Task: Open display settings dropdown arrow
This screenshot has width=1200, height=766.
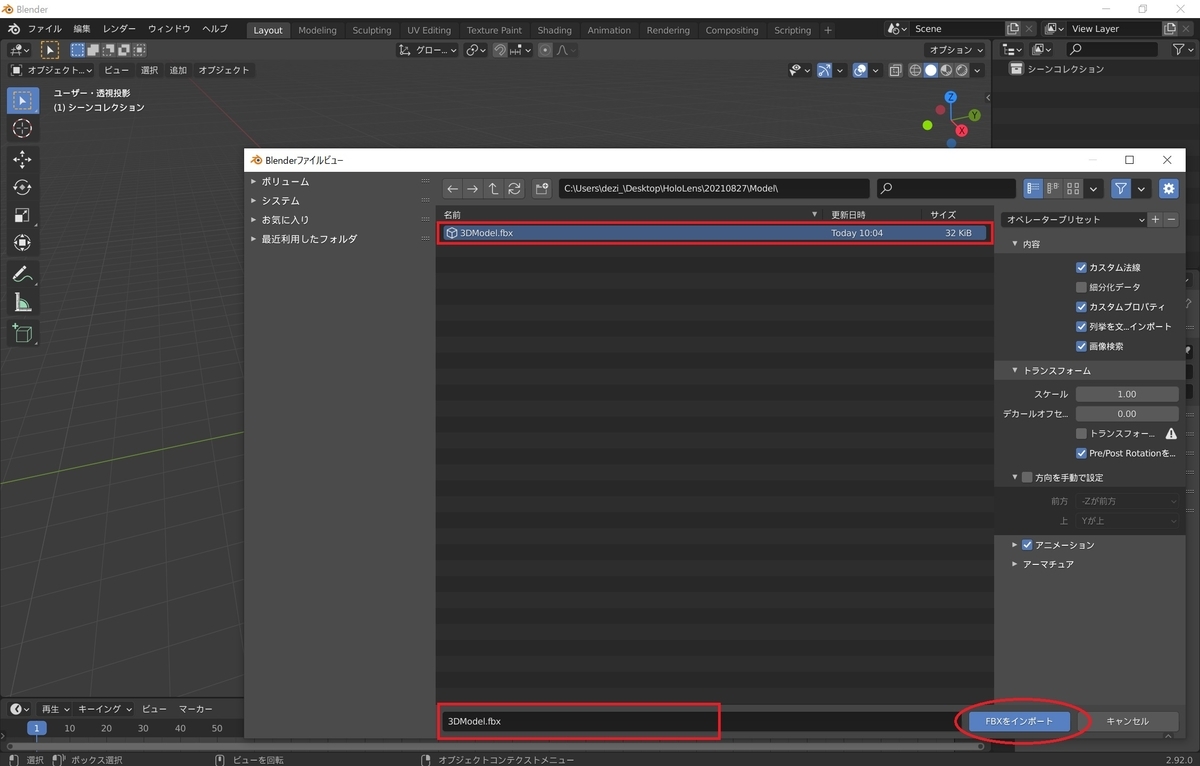Action: pos(1095,188)
